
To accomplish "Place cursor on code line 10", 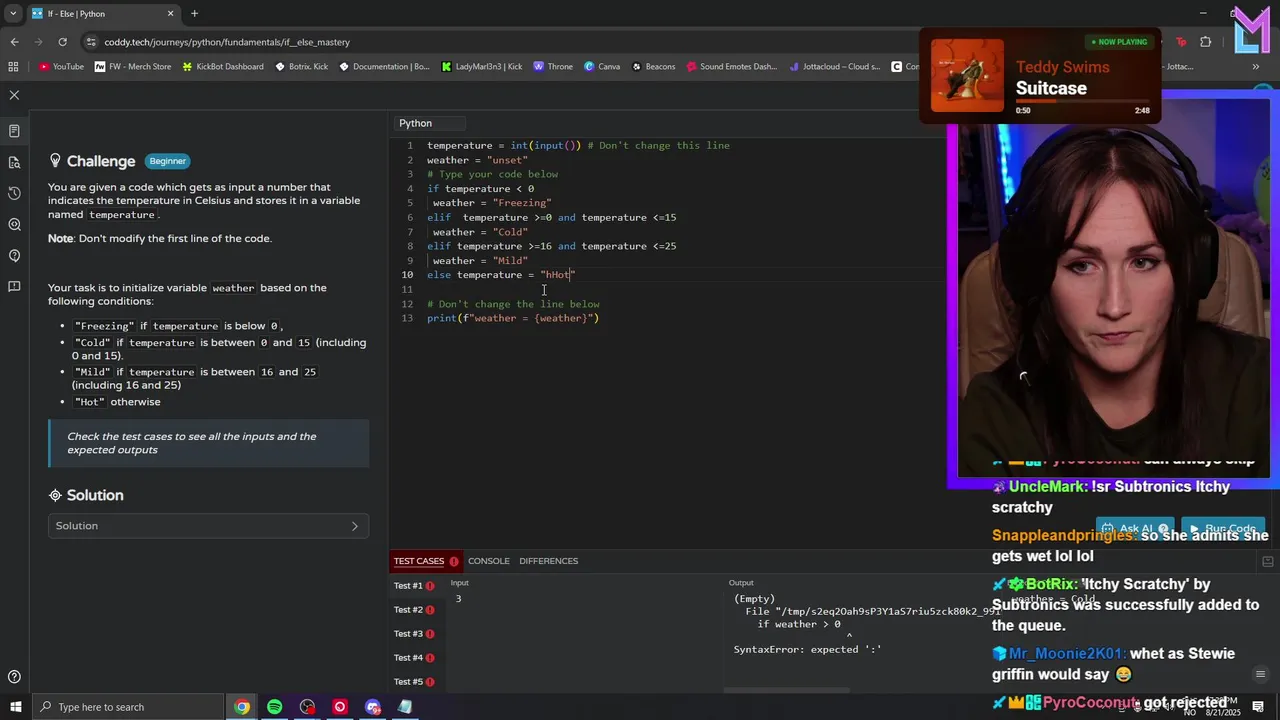I will 501,275.
